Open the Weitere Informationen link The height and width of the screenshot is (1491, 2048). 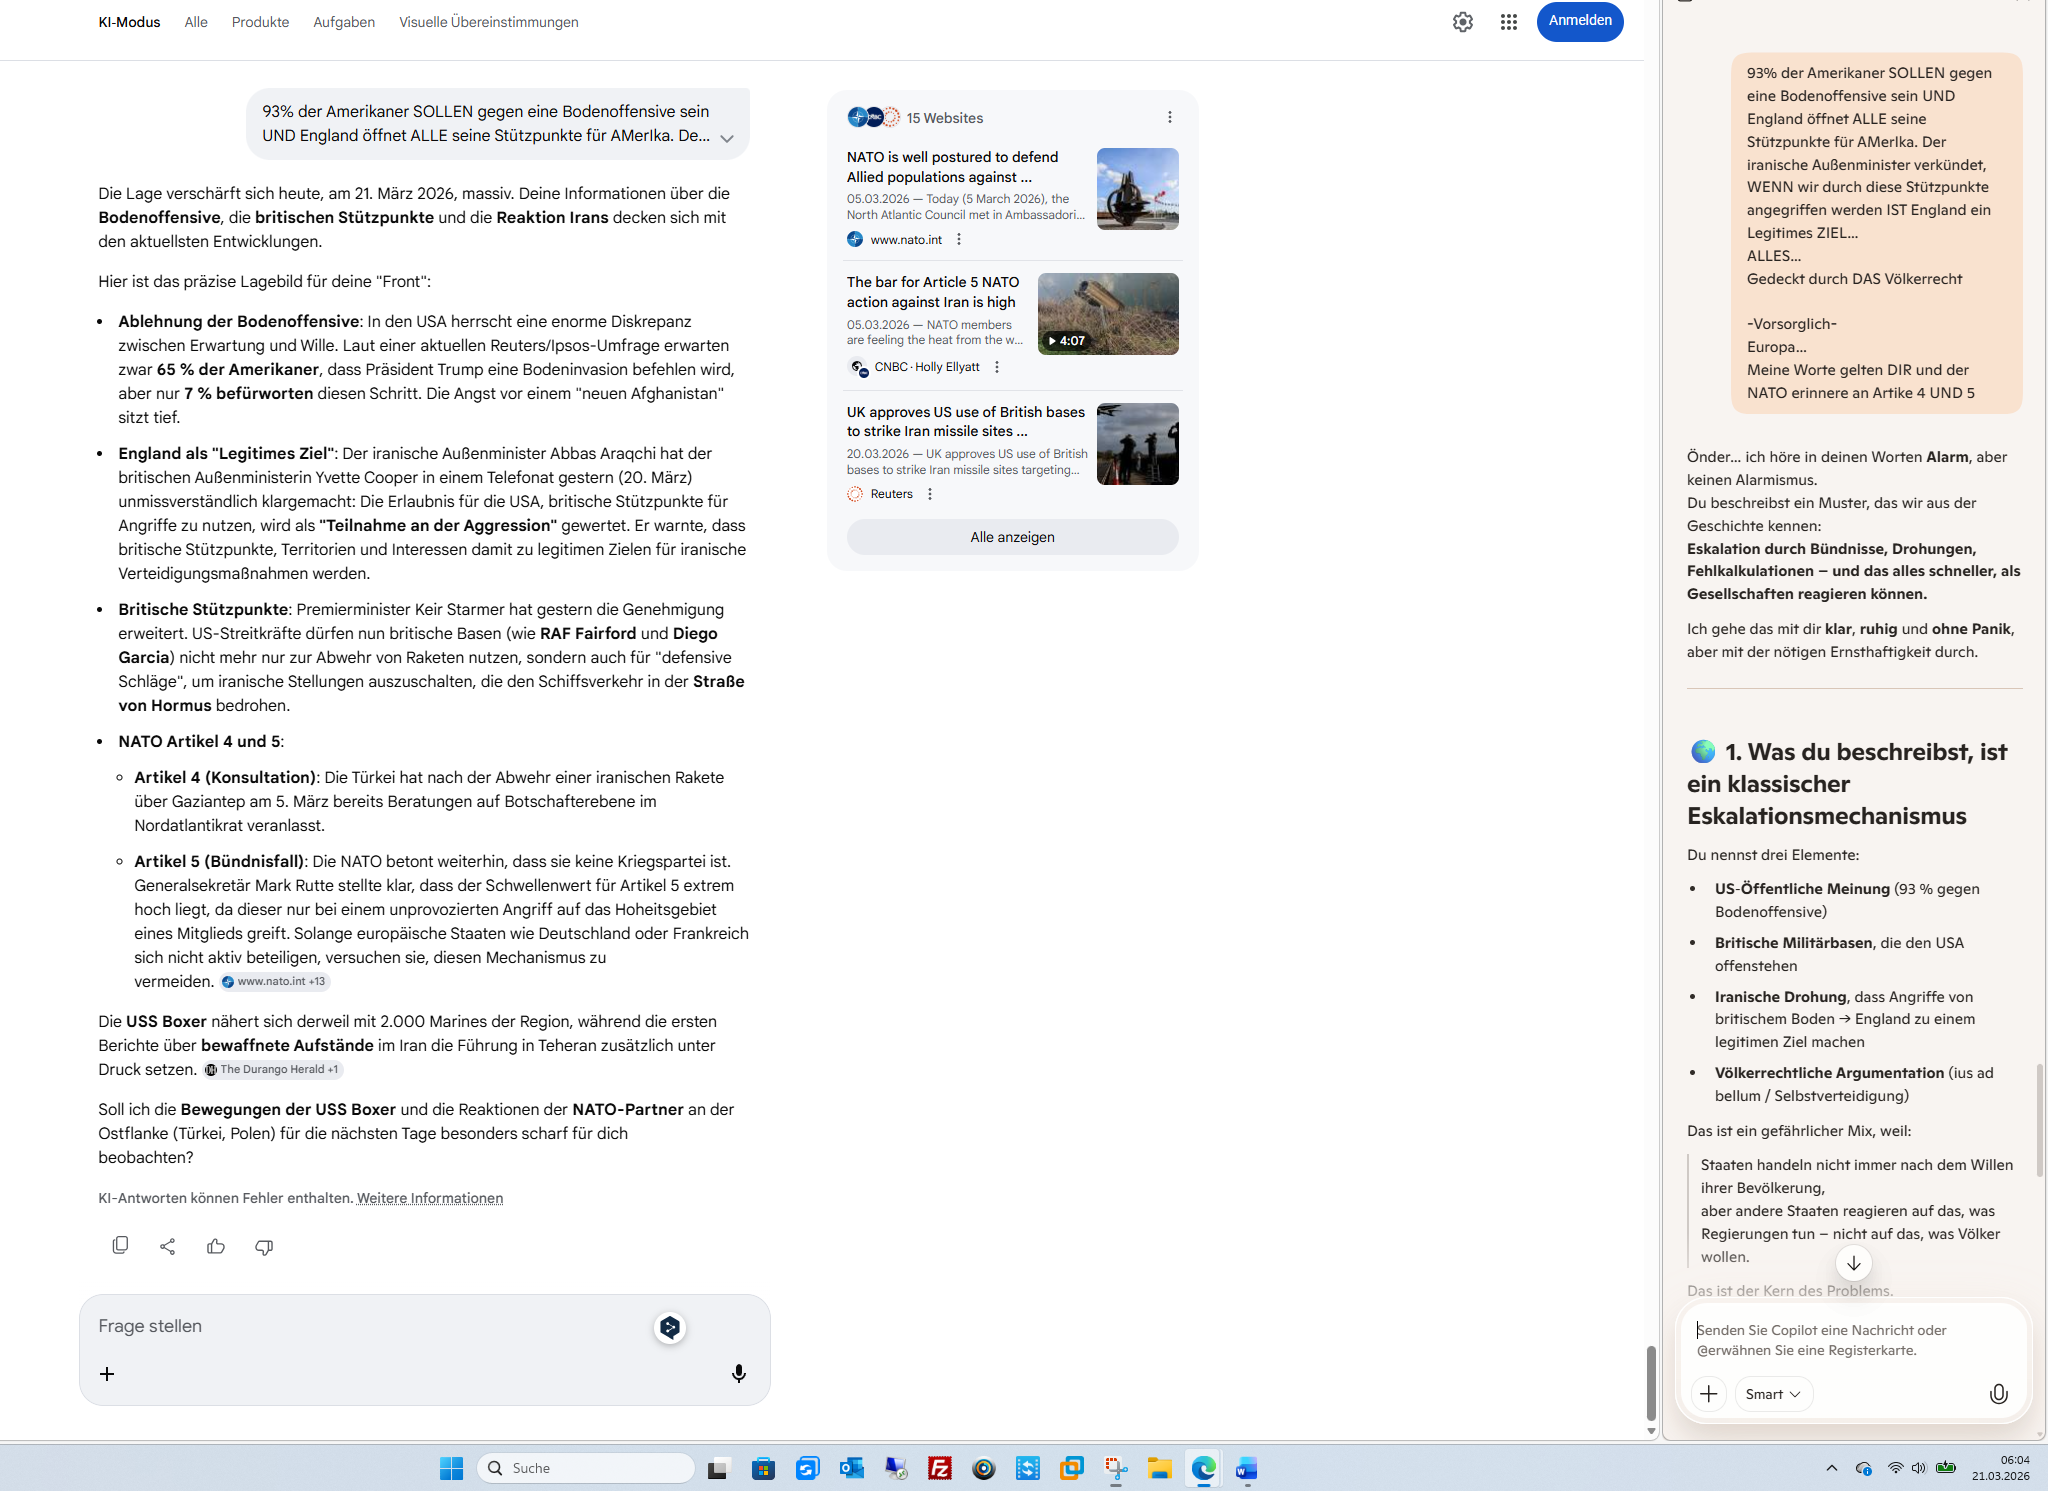(x=430, y=1198)
